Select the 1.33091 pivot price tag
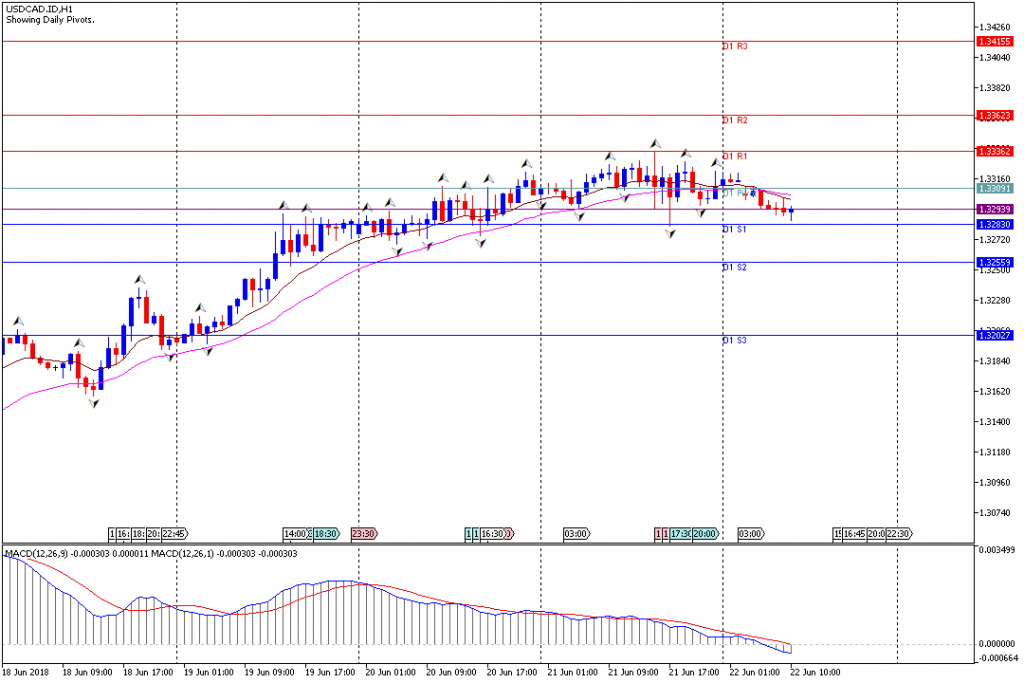Viewport: 1024px width, 683px height. click(995, 189)
